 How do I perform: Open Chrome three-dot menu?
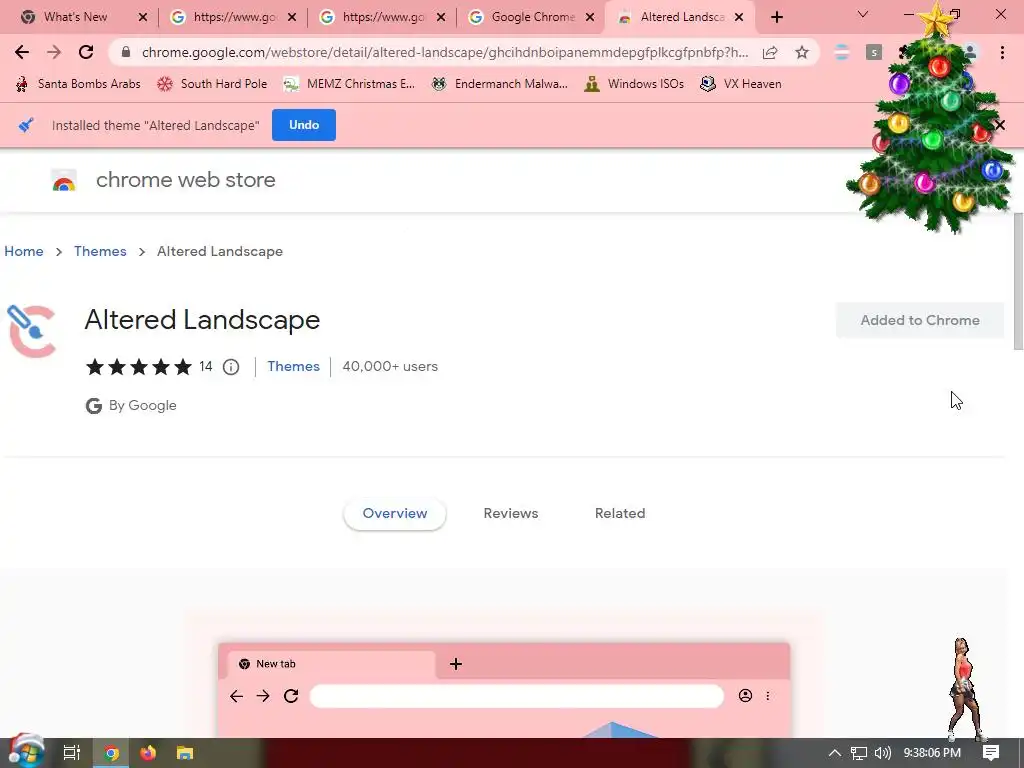click(1002, 53)
